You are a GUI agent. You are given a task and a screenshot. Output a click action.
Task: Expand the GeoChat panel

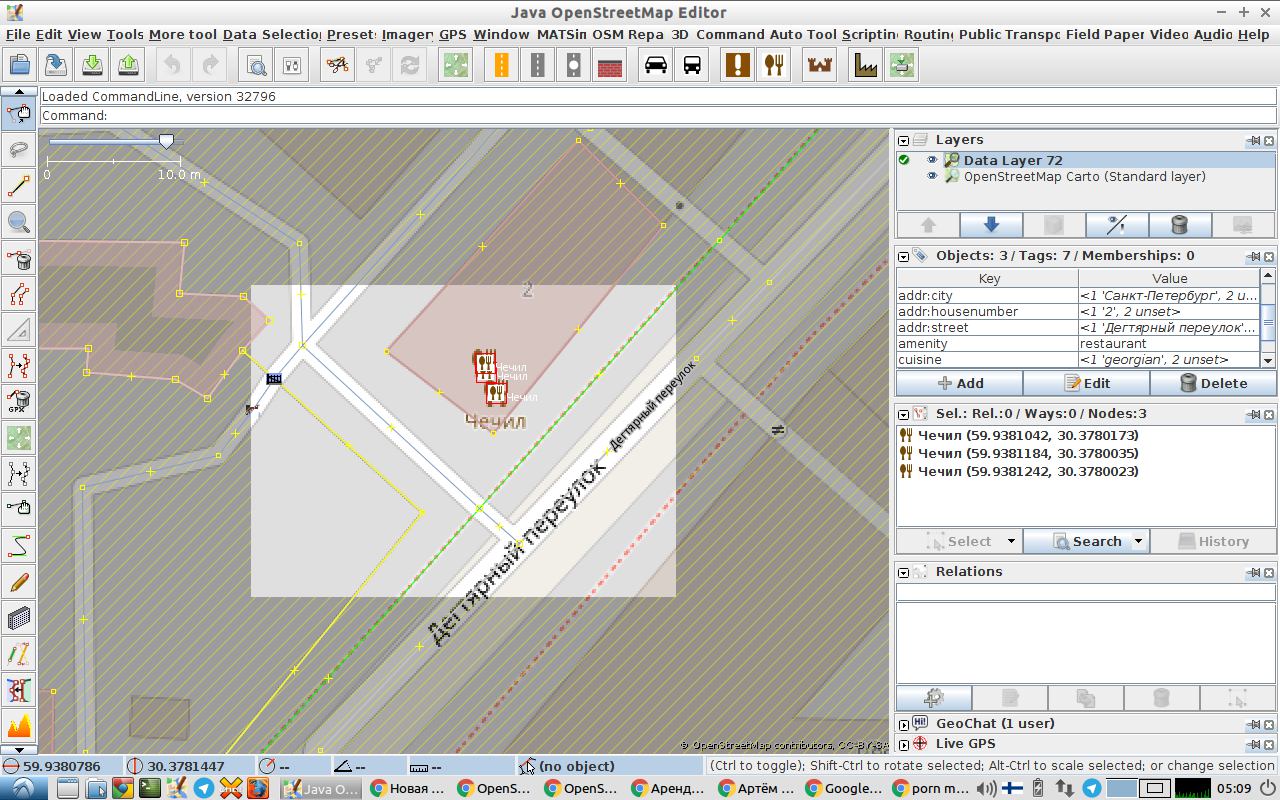point(904,725)
